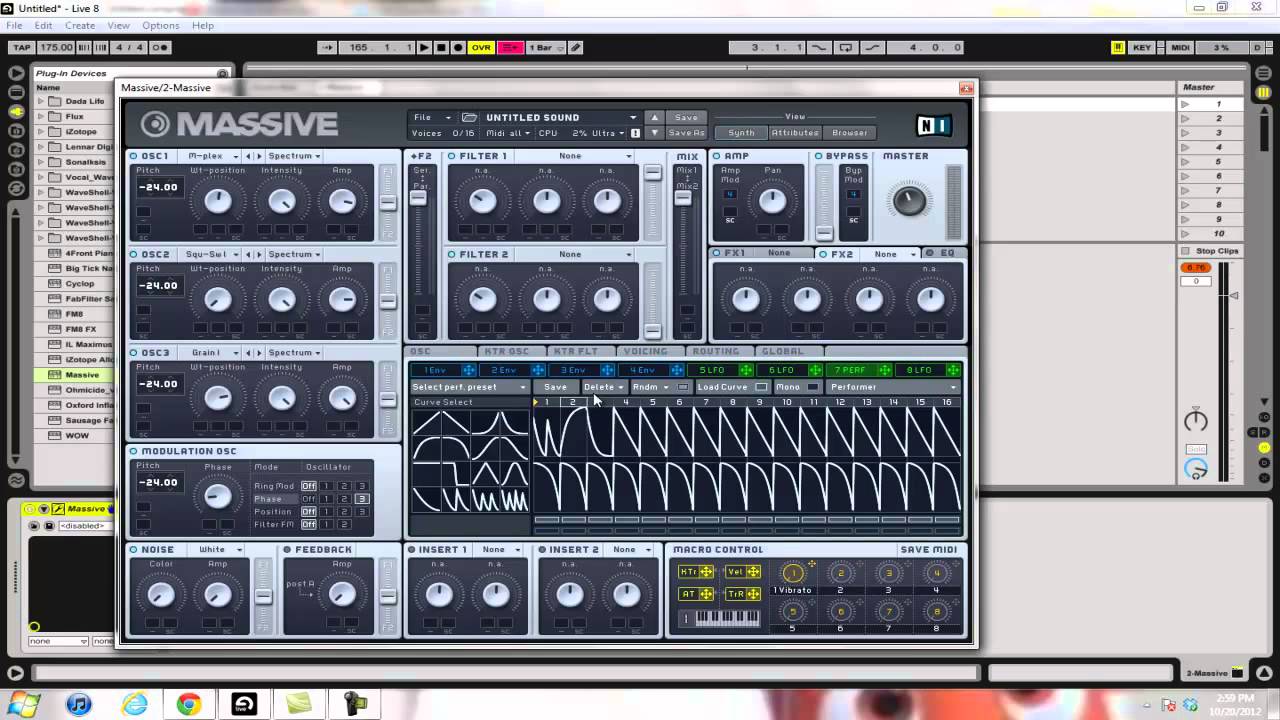The height and width of the screenshot is (720, 1280).
Task: Toggle OSC3 on/off indicator
Action: 134,352
